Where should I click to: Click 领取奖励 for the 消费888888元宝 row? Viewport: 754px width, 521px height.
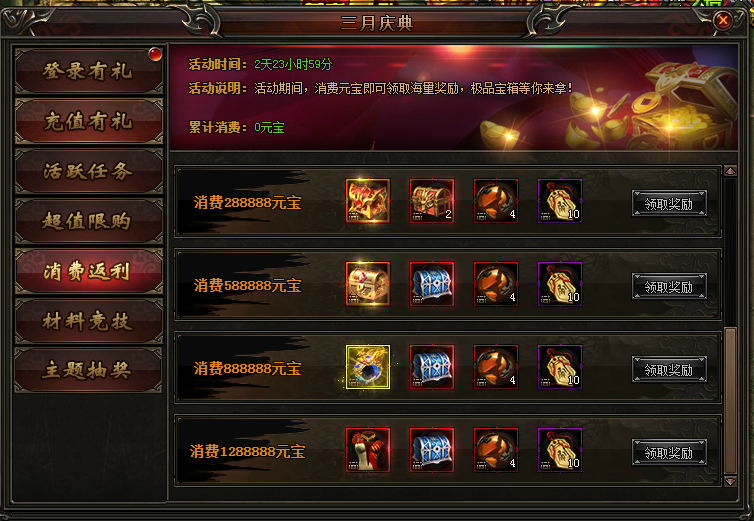[669, 369]
